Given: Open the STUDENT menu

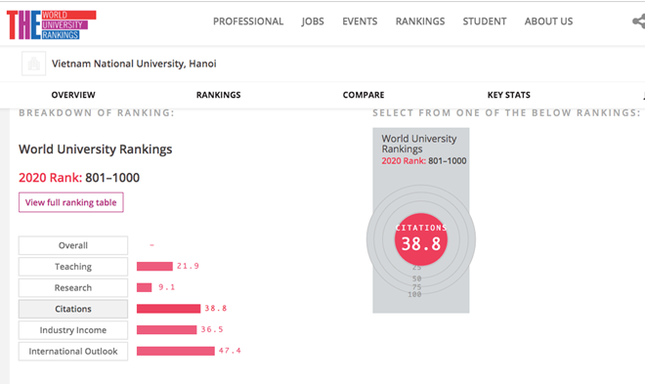Looking at the screenshot, I should click(x=485, y=21).
